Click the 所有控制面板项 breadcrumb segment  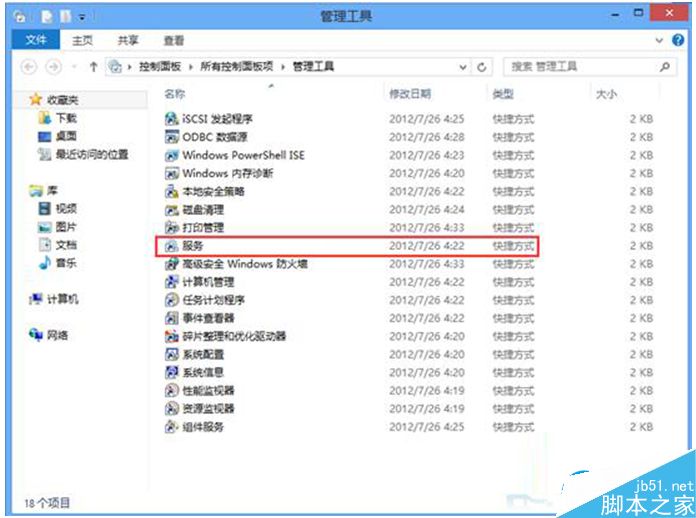237,67
